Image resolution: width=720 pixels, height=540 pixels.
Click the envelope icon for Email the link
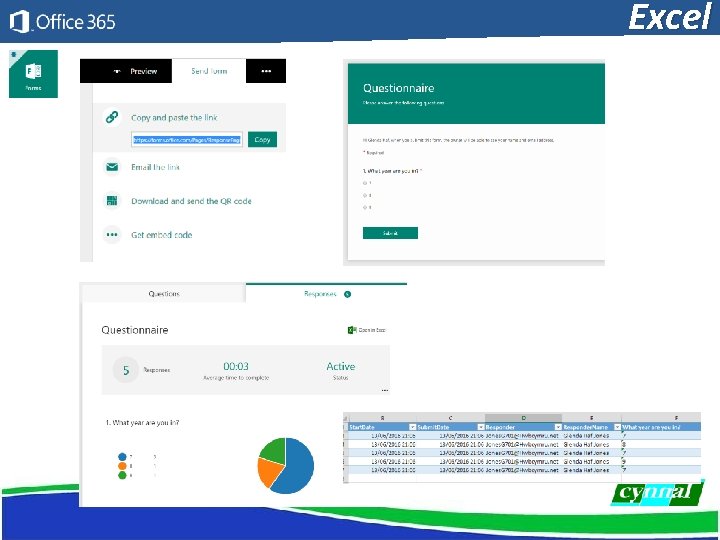[x=112, y=167]
